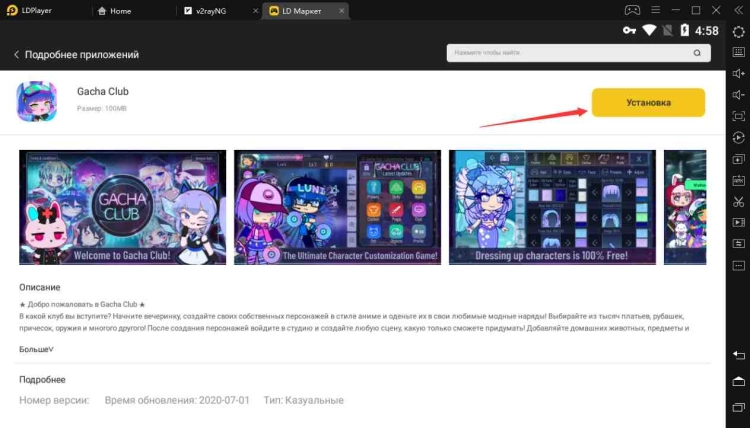Click the Wi-Fi status icon
The image size is (750, 428).
pos(649,31)
